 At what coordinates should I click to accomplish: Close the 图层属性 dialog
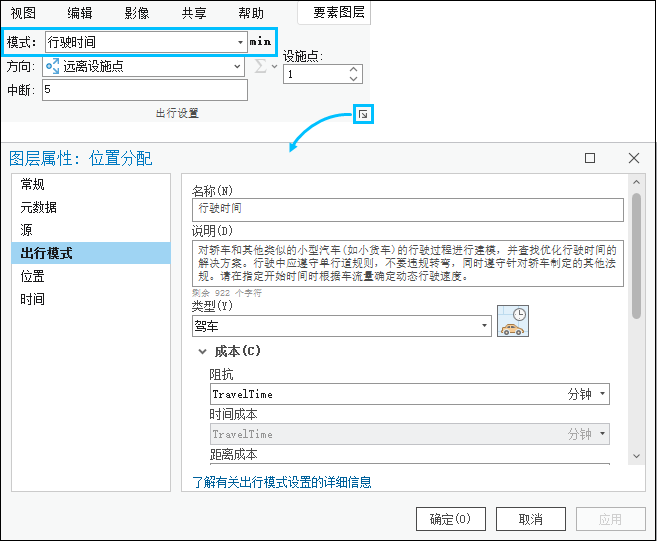[x=634, y=158]
